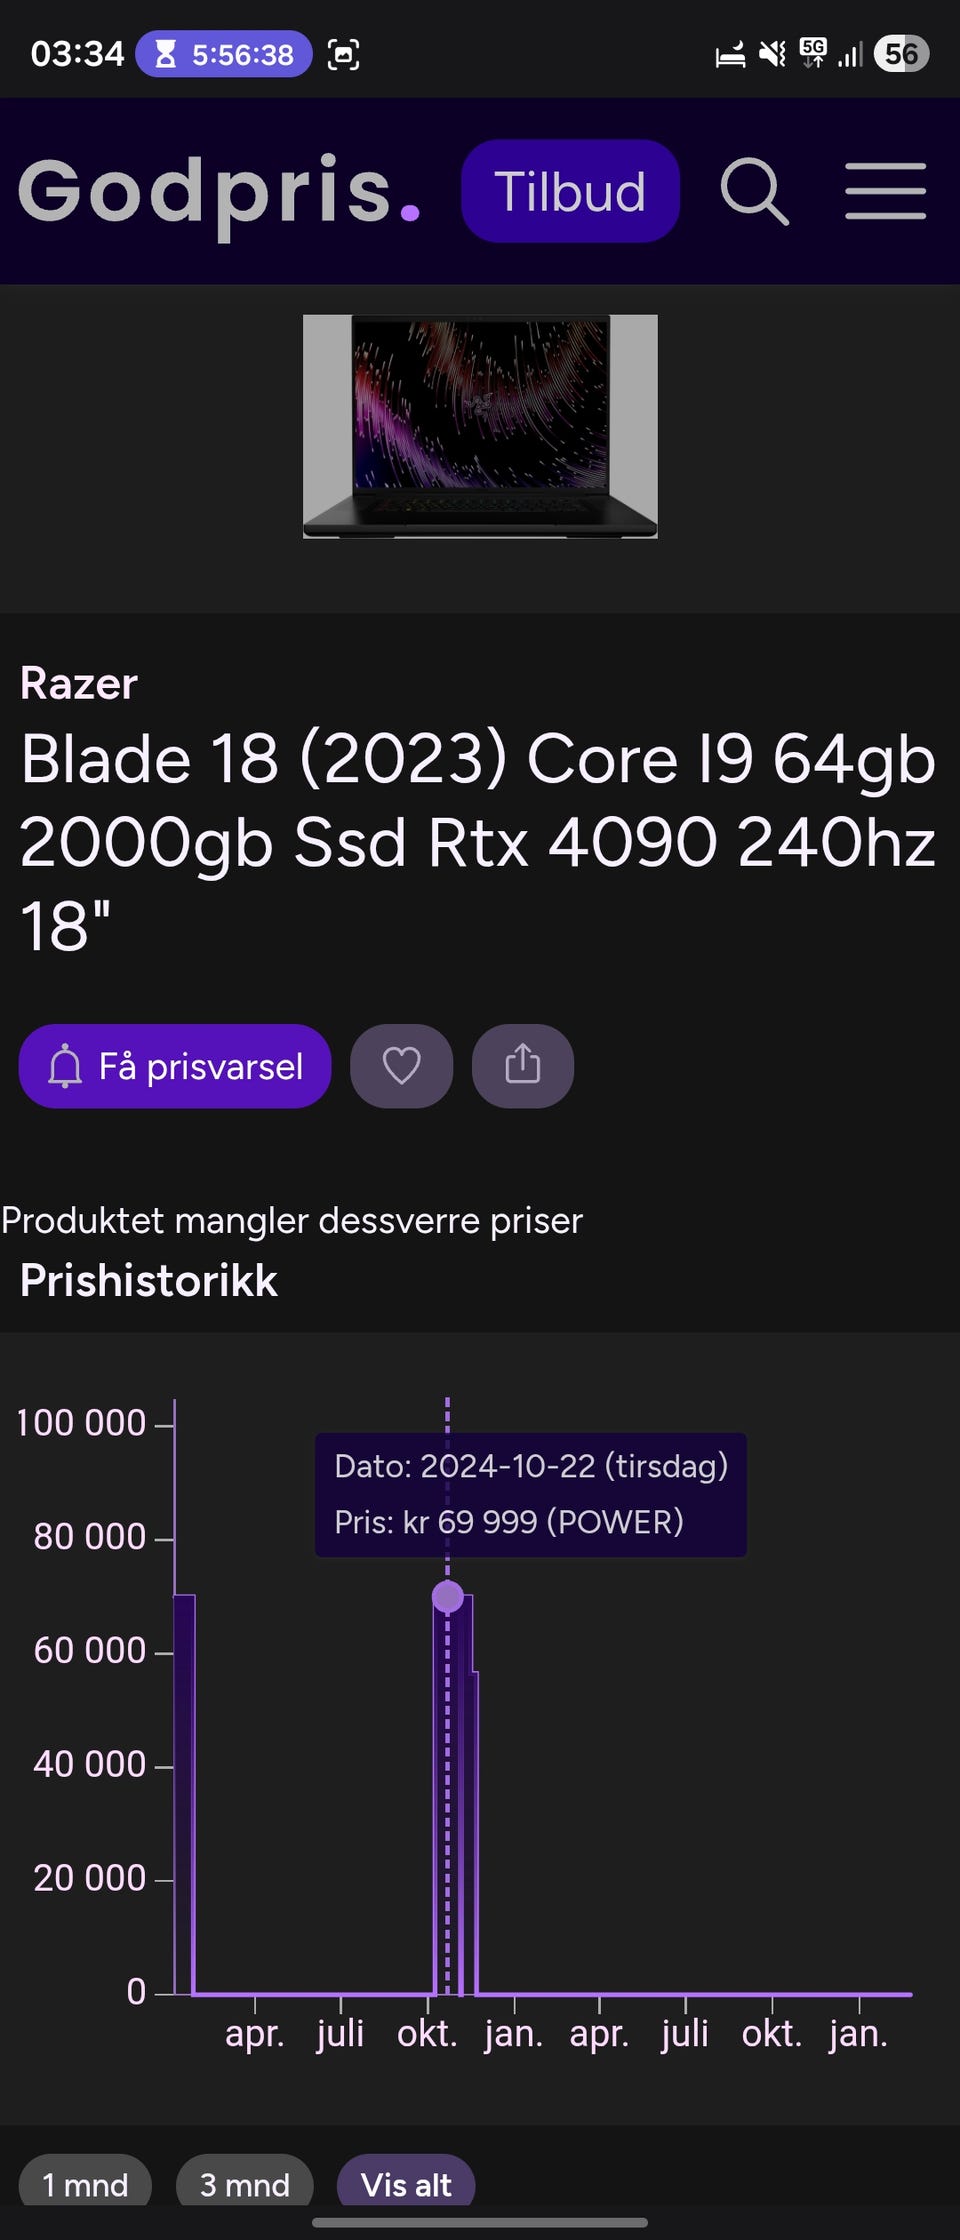The height and width of the screenshot is (2240, 960).
Task: Open the Tilbud button
Action: point(570,191)
